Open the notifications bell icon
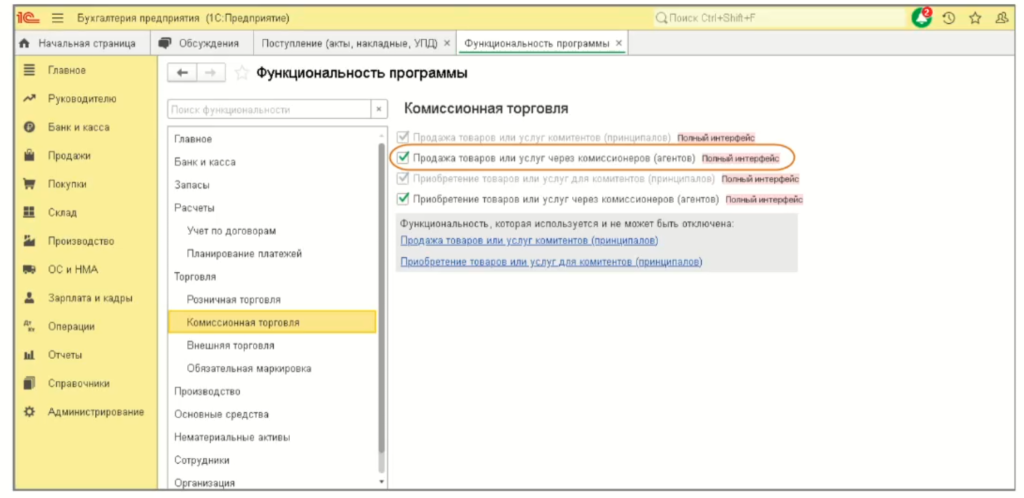Screen dimensions: 1024x498 pos(920,18)
